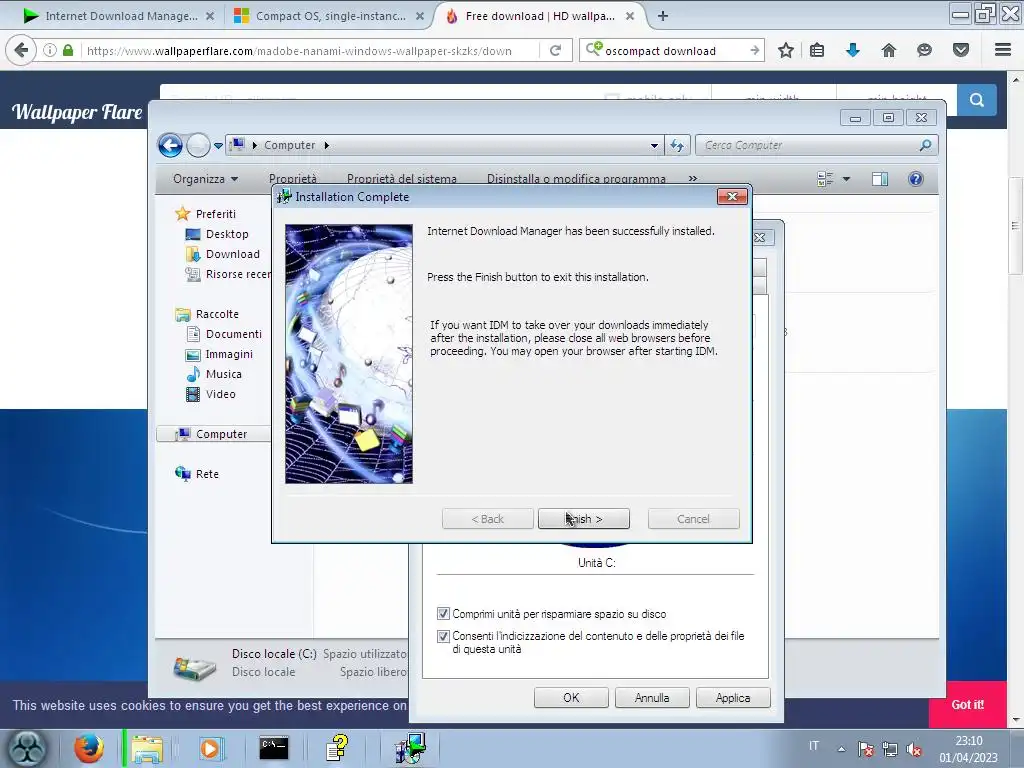The height and width of the screenshot is (768, 1024).
Task: Open the Firefox downloads arrow
Action: (853, 50)
